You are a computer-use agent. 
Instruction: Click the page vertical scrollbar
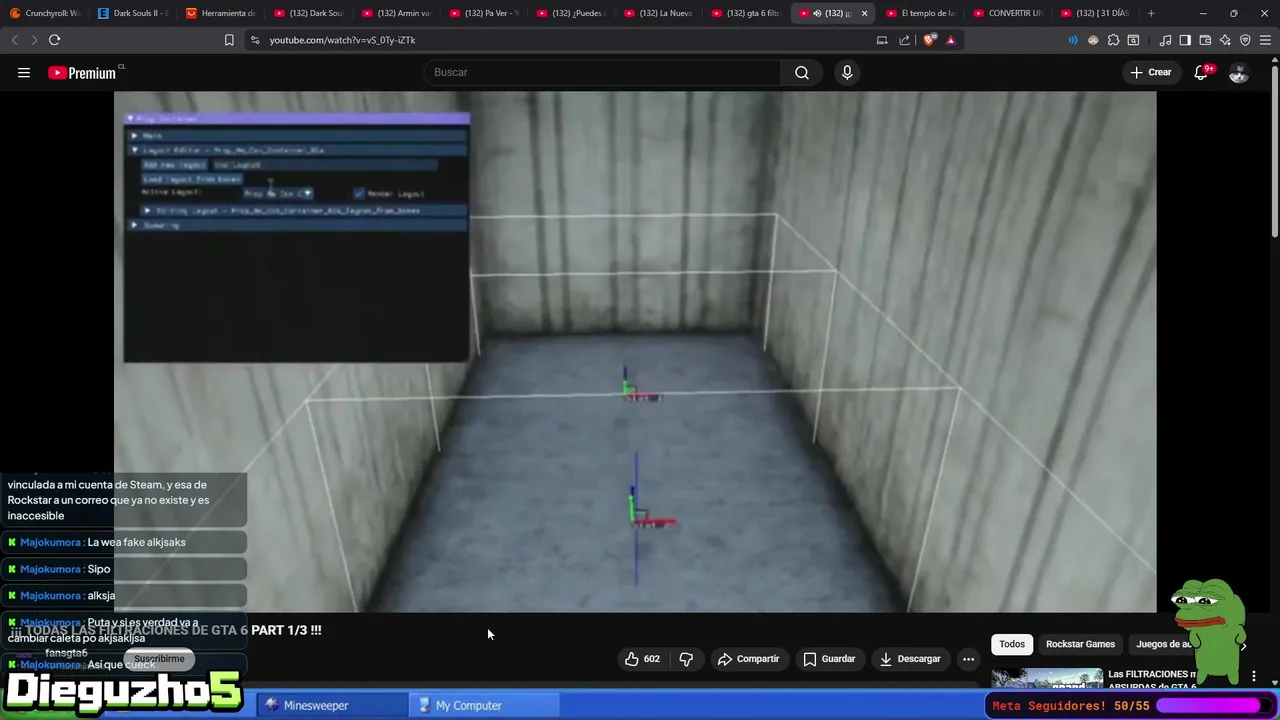point(1274,150)
